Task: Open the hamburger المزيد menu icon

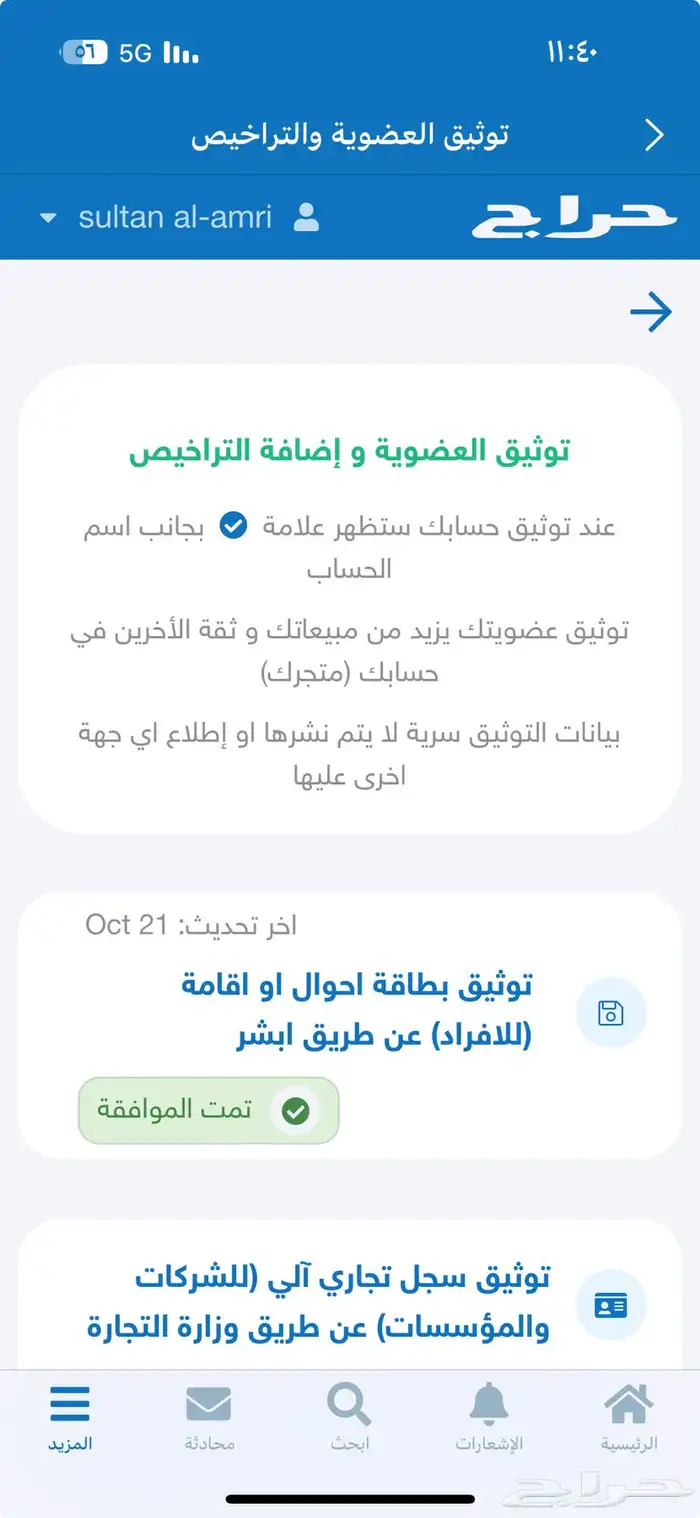Action: pyautogui.click(x=70, y=1406)
